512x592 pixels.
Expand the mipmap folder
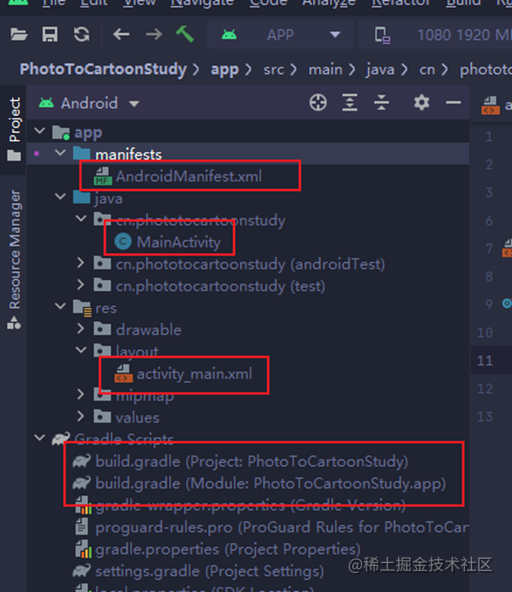[x=80, y=395]
